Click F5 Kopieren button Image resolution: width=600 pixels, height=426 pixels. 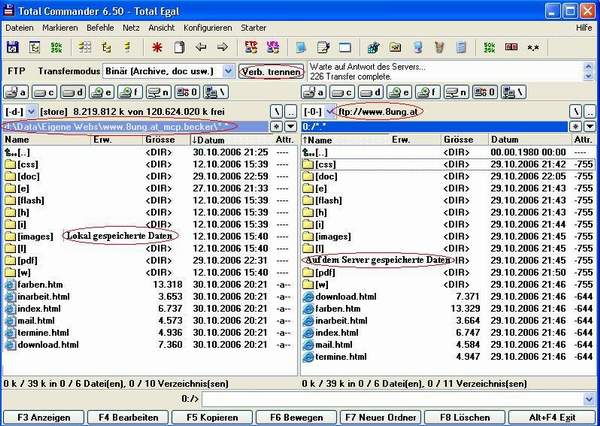pyautogui.click(x=212, y=418)
